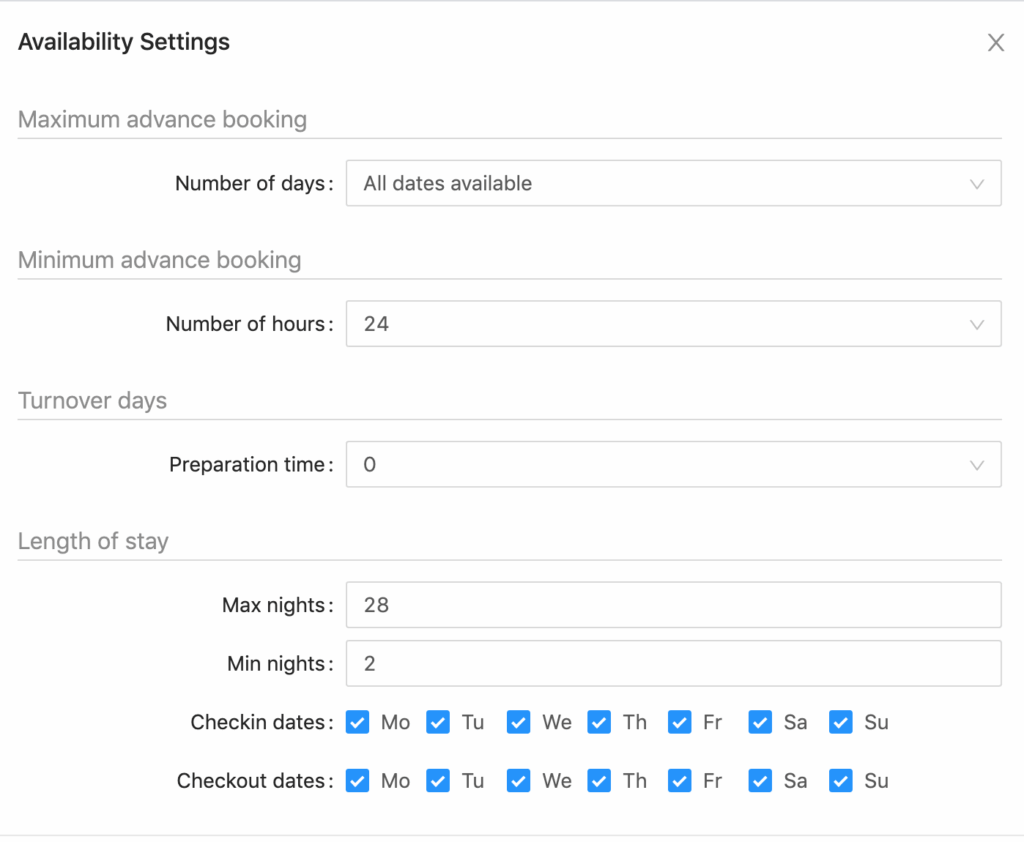Screen dimensions: 1024x842
Task: Uncheck Monday in Checkin dates
Action: (x=358, y=722)
